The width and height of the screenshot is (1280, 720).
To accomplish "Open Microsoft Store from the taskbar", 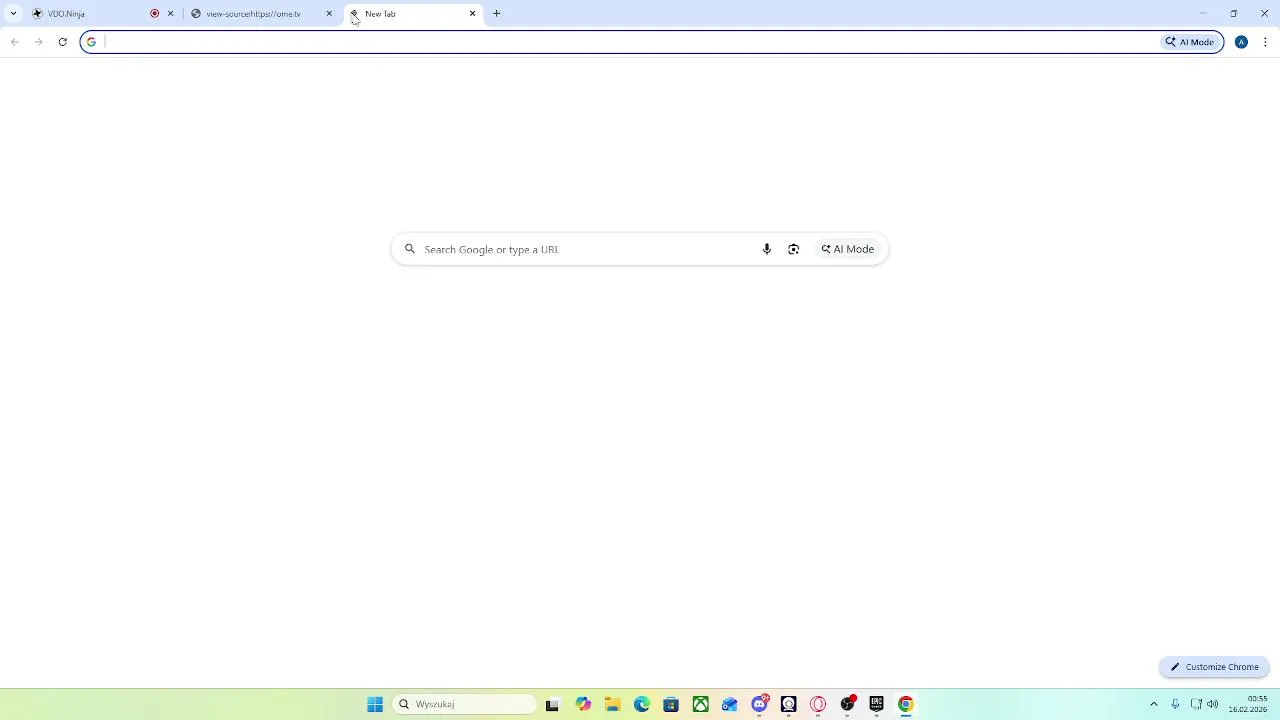I will 671,704.
